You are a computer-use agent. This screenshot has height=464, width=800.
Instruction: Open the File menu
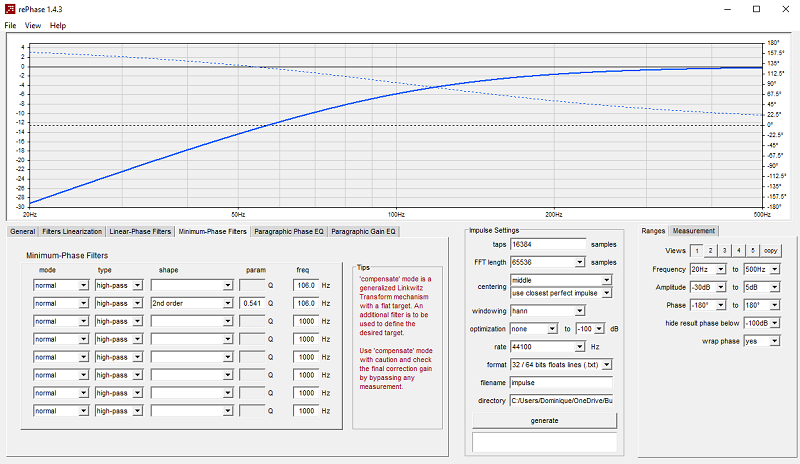(x=10, y=25)
